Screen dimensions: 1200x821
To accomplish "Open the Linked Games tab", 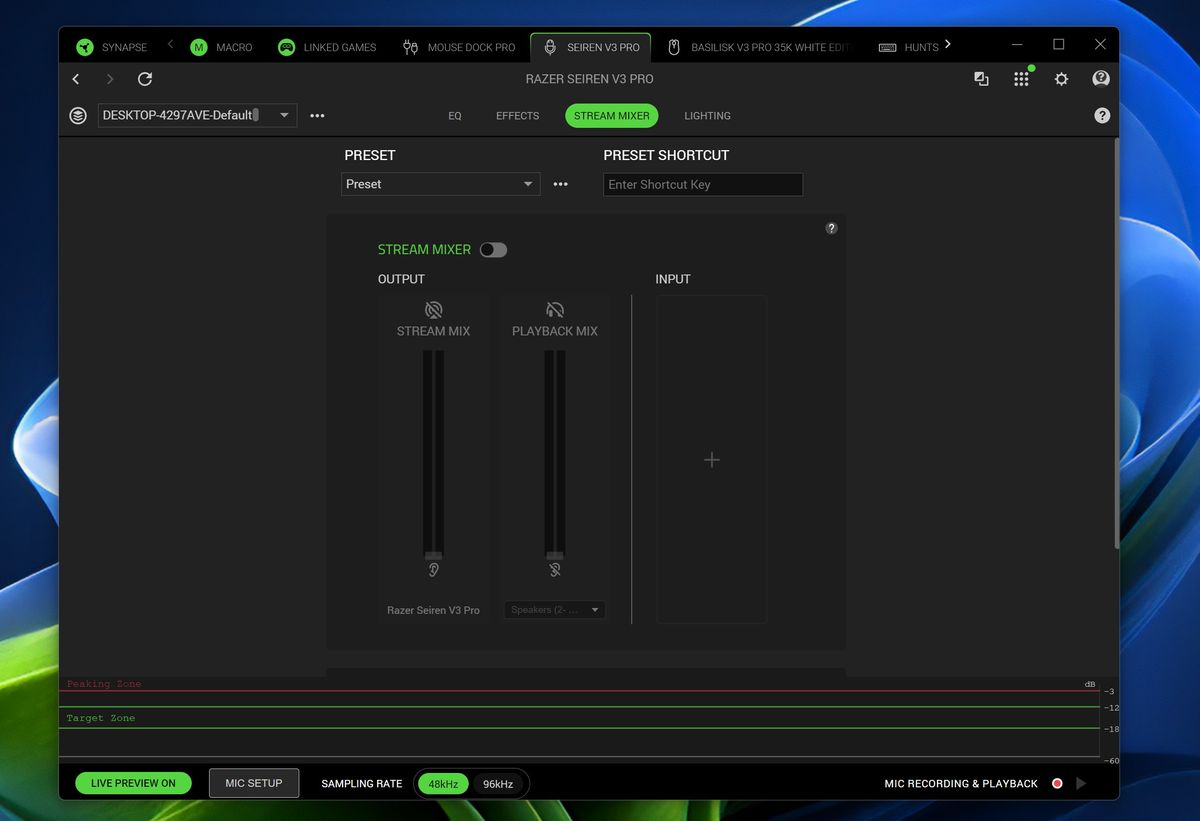I will coord(327,47).
